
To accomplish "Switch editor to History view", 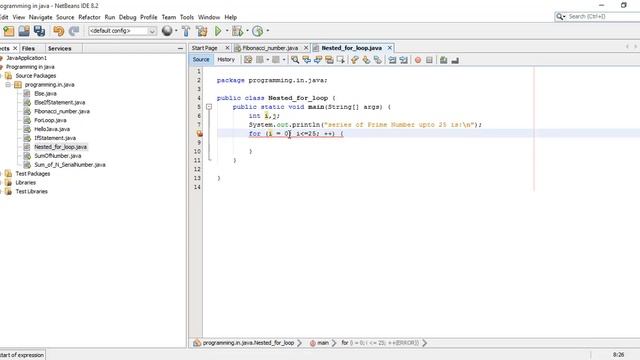I will (x=226, y=60).
